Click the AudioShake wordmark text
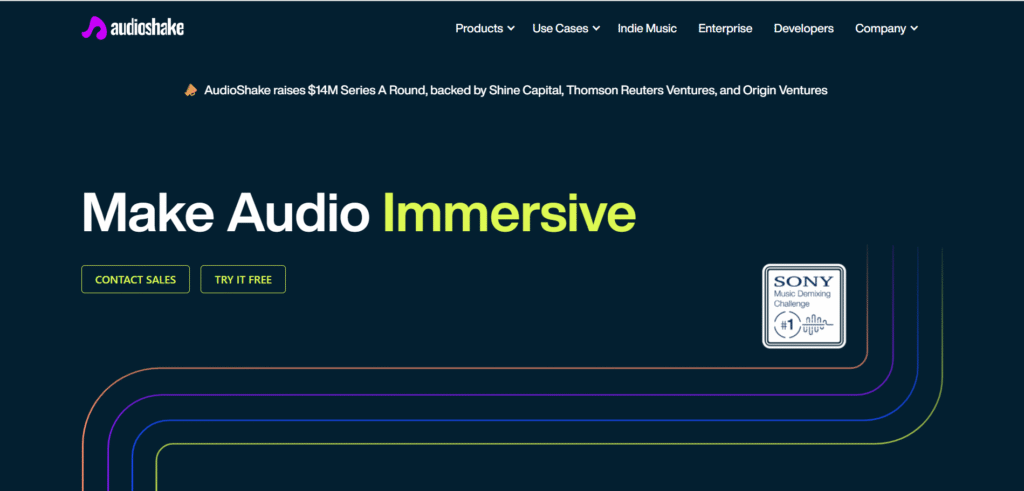The width and height of the screenshot is (1024, 491). [146, 28]
